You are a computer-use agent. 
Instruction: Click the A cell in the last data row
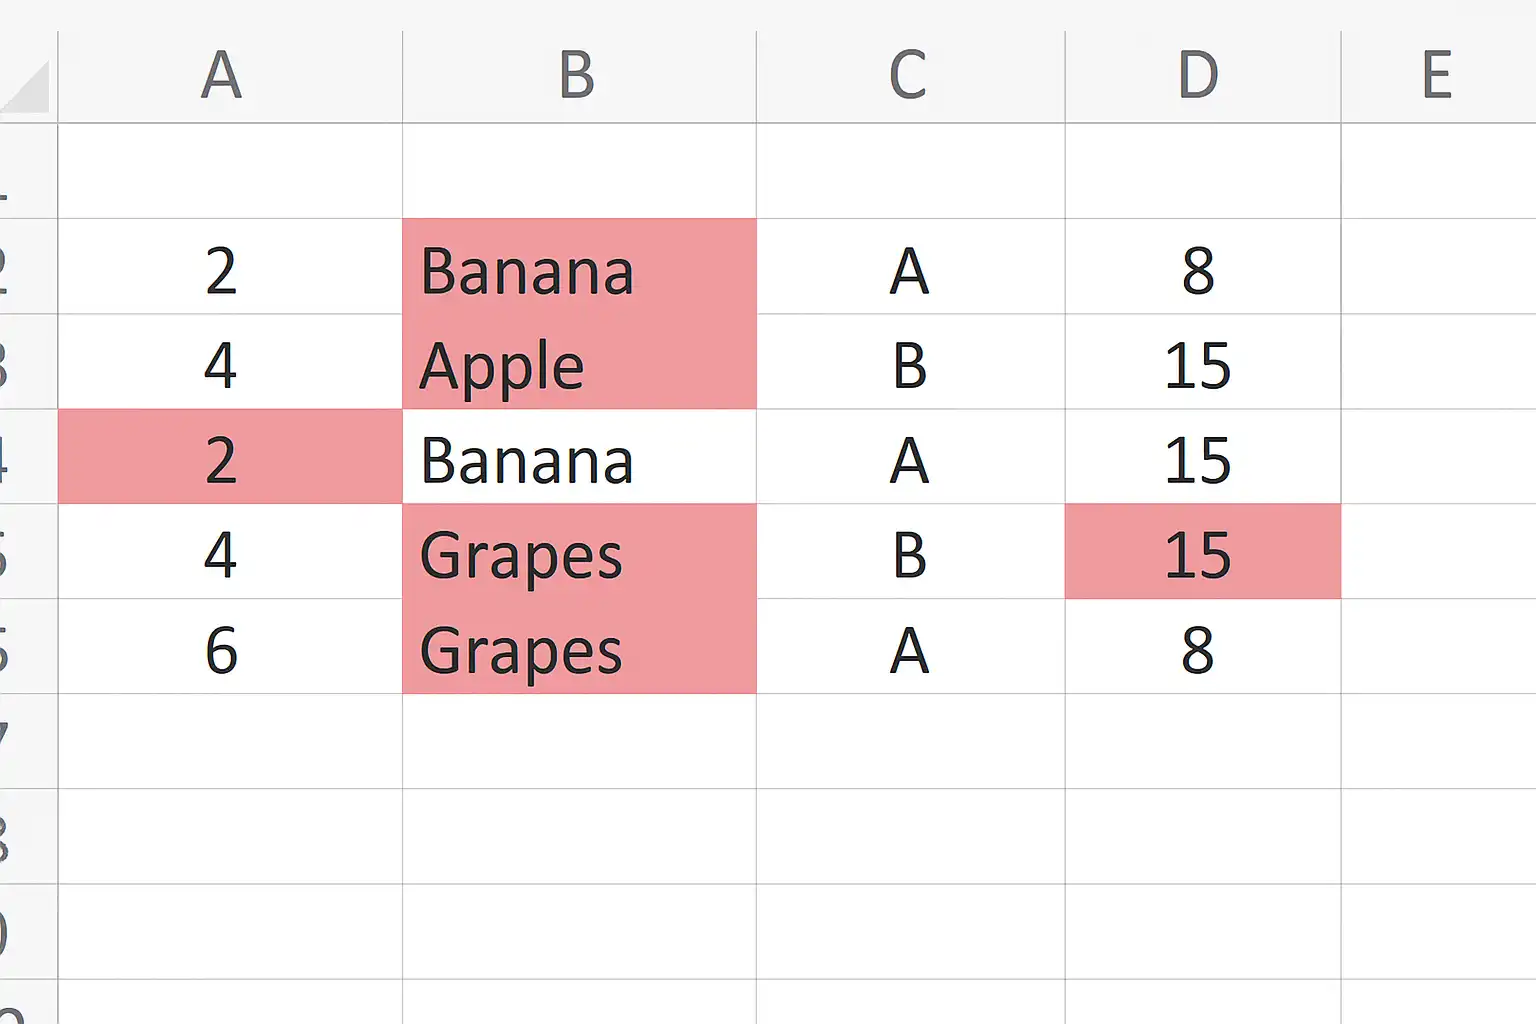911,646
